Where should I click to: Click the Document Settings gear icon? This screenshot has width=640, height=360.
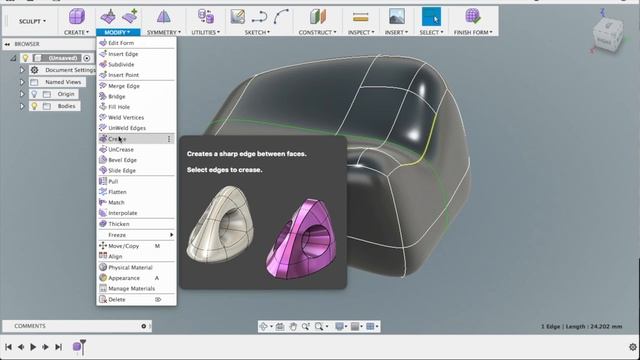pos(35,70)
